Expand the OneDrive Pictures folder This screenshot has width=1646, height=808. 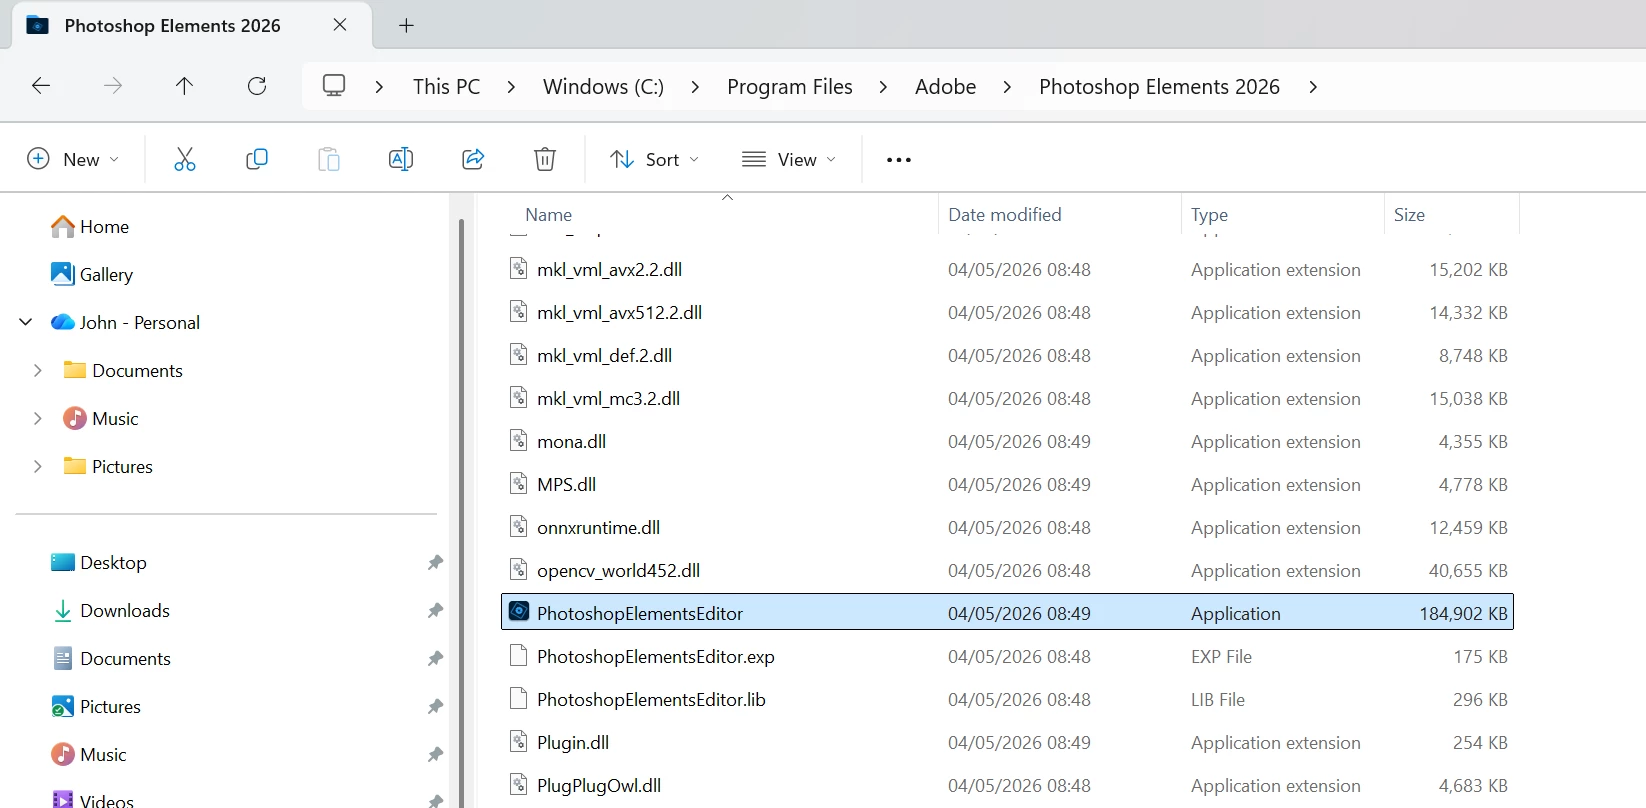pos(38,466)
